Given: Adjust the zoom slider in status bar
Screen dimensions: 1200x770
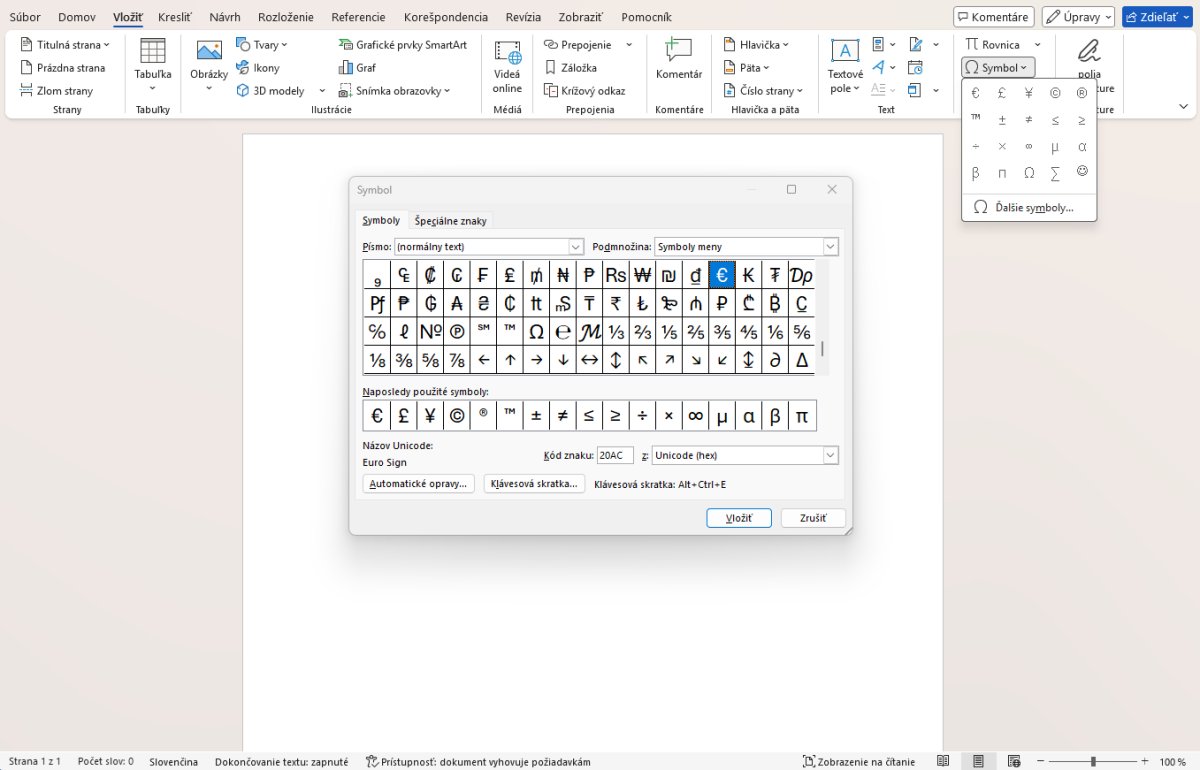Looking at the screenshot, I should point(1093,762).
